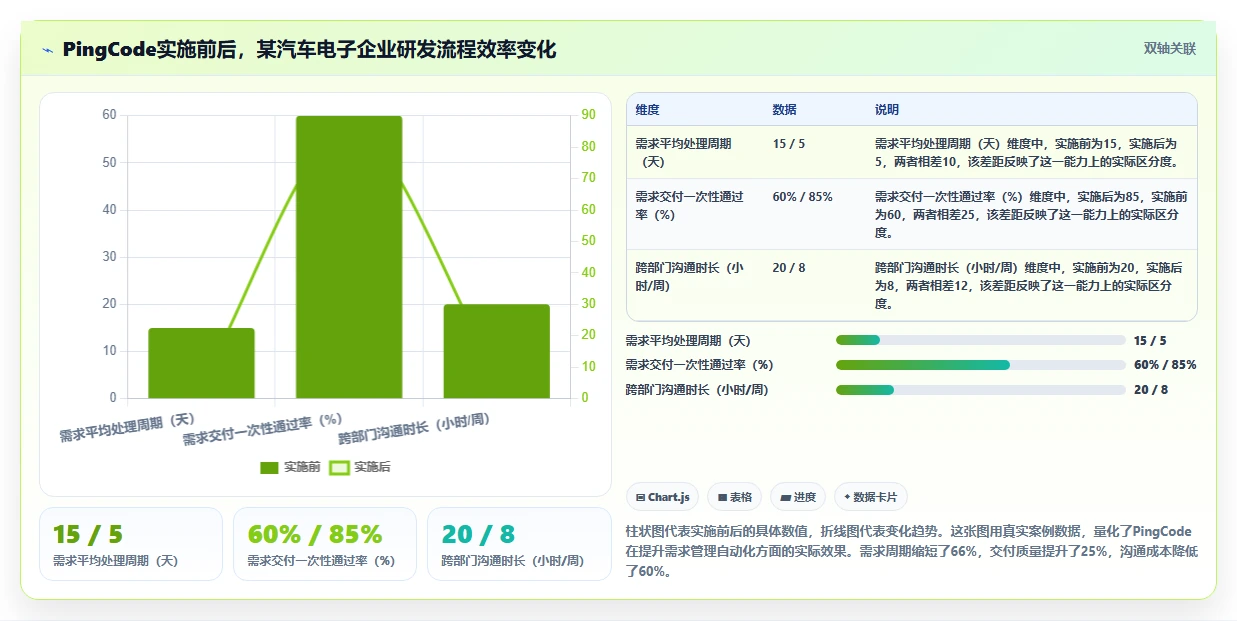Image resolution: width=1237 pixels, height=621 pixels.
Task: Click the description paragraph starting 柱状图代表
Action: point(911,551)
